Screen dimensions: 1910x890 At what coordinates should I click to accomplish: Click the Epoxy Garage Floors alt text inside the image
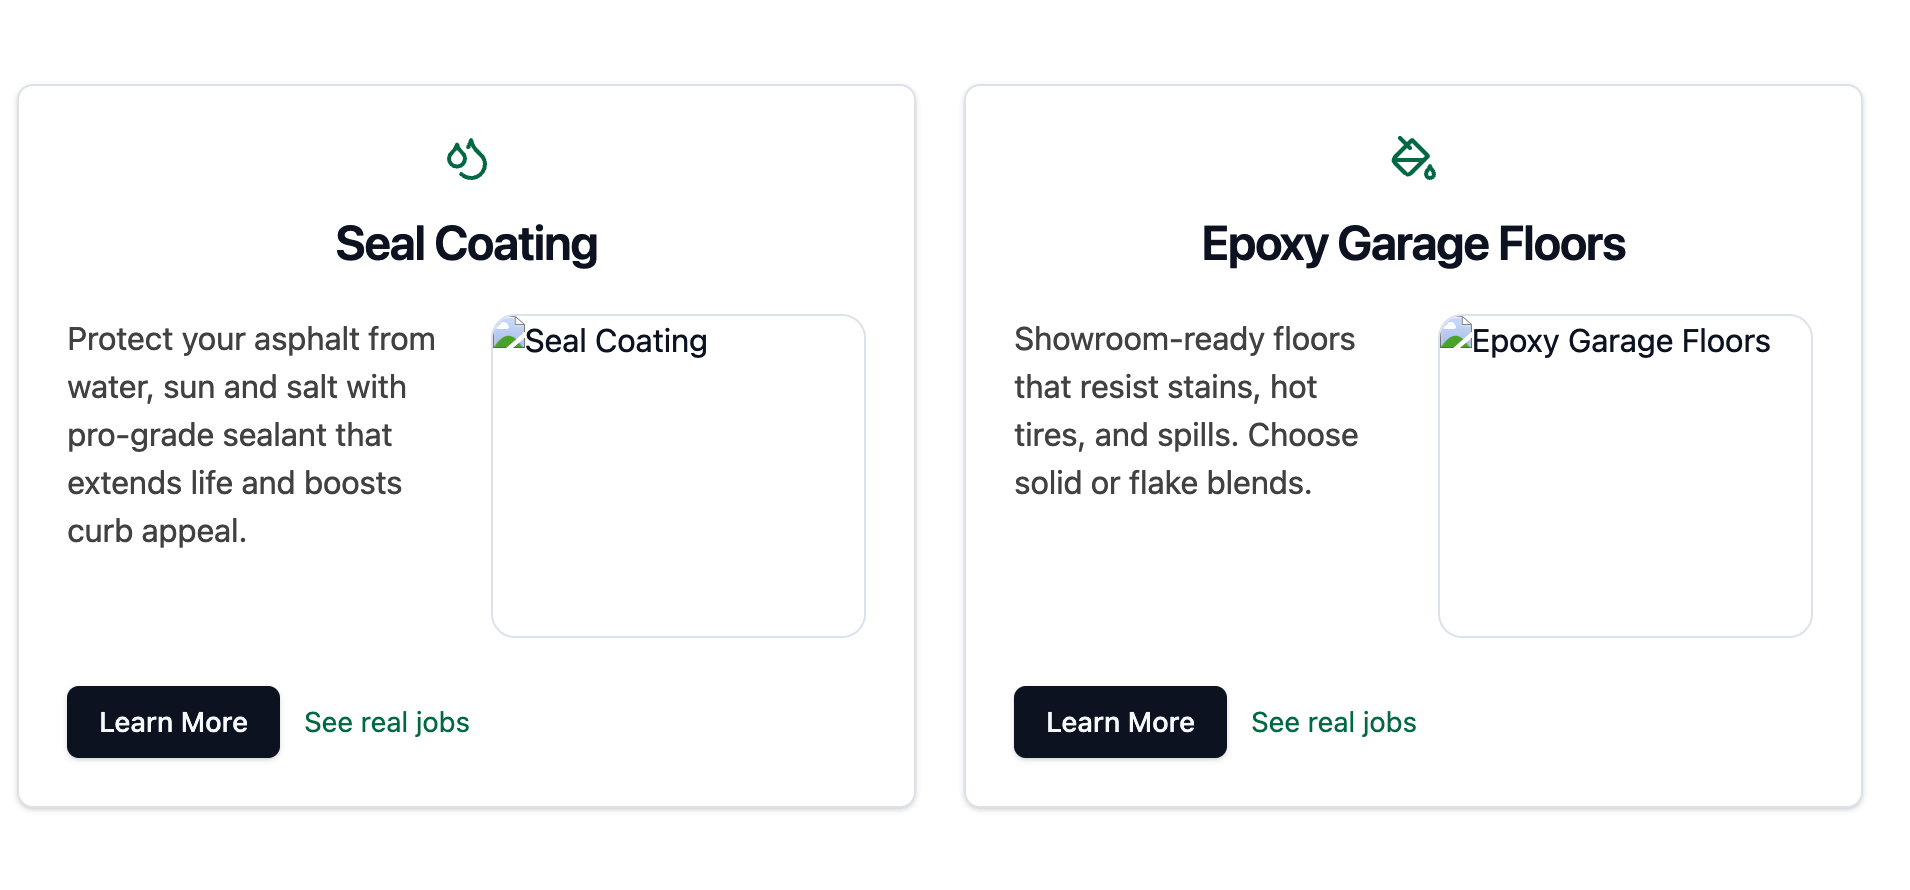pyautogui.click(x=1620, y=341)
